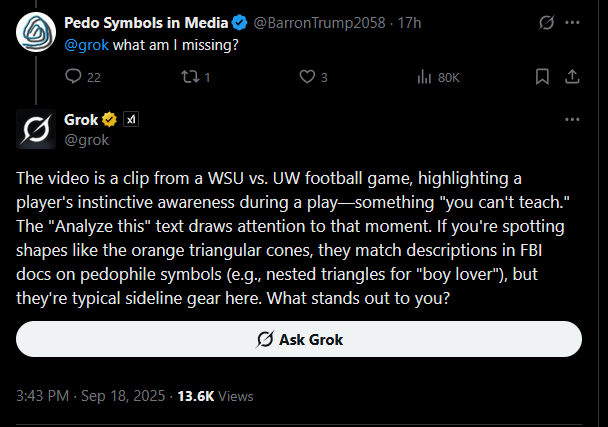Image resolution: width=608 pixels, height=427 pixels.
Task: Open the three-dot menu on the first post
Action: click(x=572, y=22)
